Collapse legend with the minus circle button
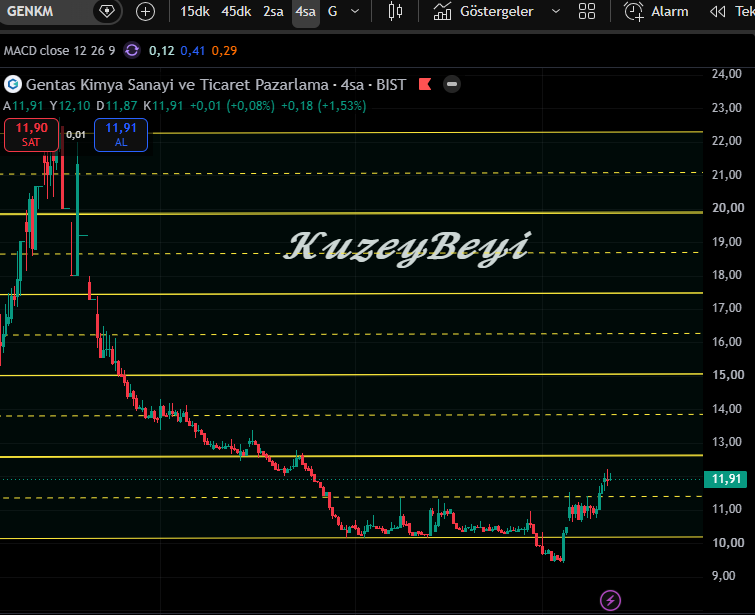 point(452,84)
